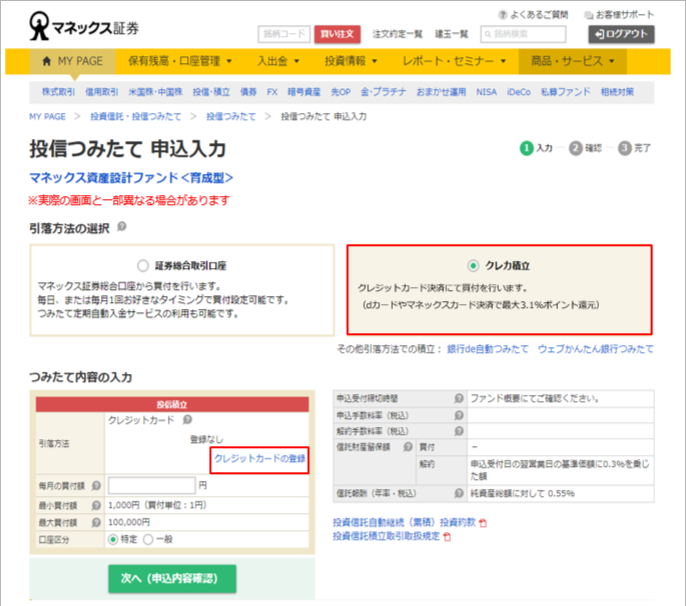
Task: Open 投信・積立 submenu item
Action: [211, 92]
